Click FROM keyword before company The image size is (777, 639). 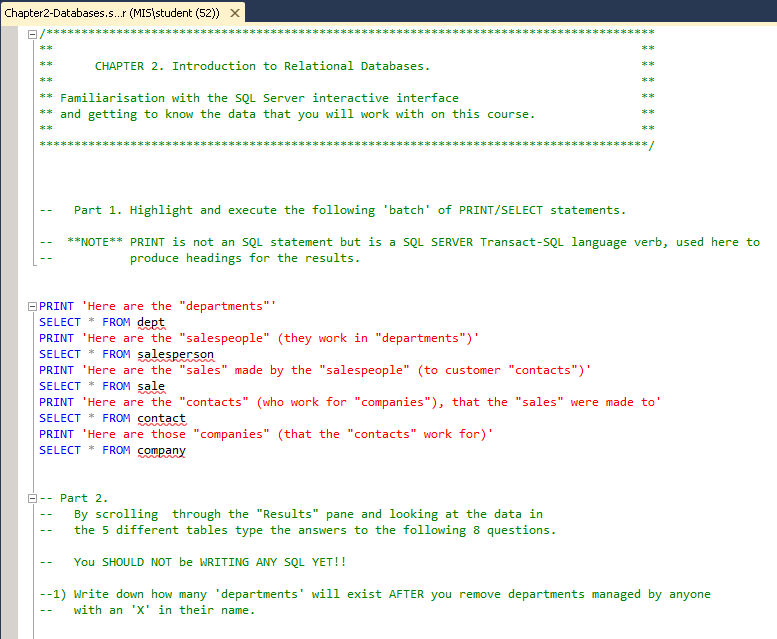[x=116, y=450]
